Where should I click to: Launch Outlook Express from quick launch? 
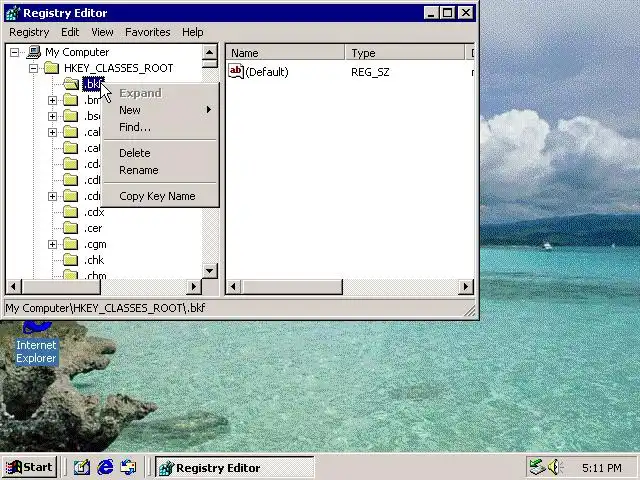pyautogui.click(x=128, y=467)
